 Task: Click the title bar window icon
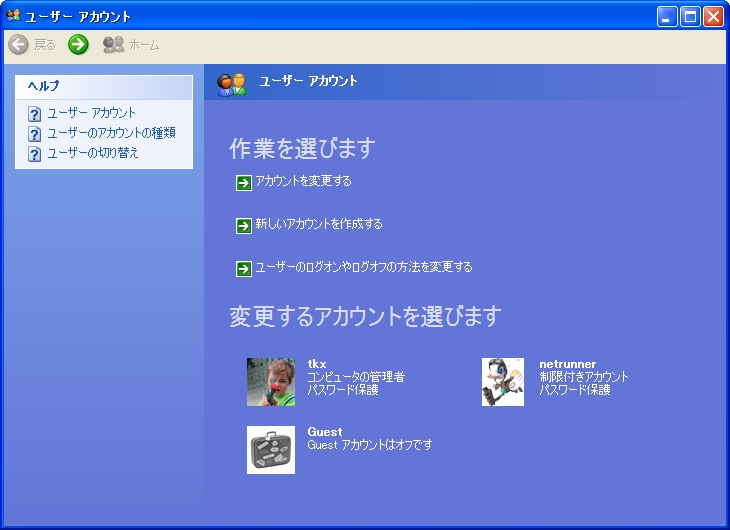pos(13,16)
